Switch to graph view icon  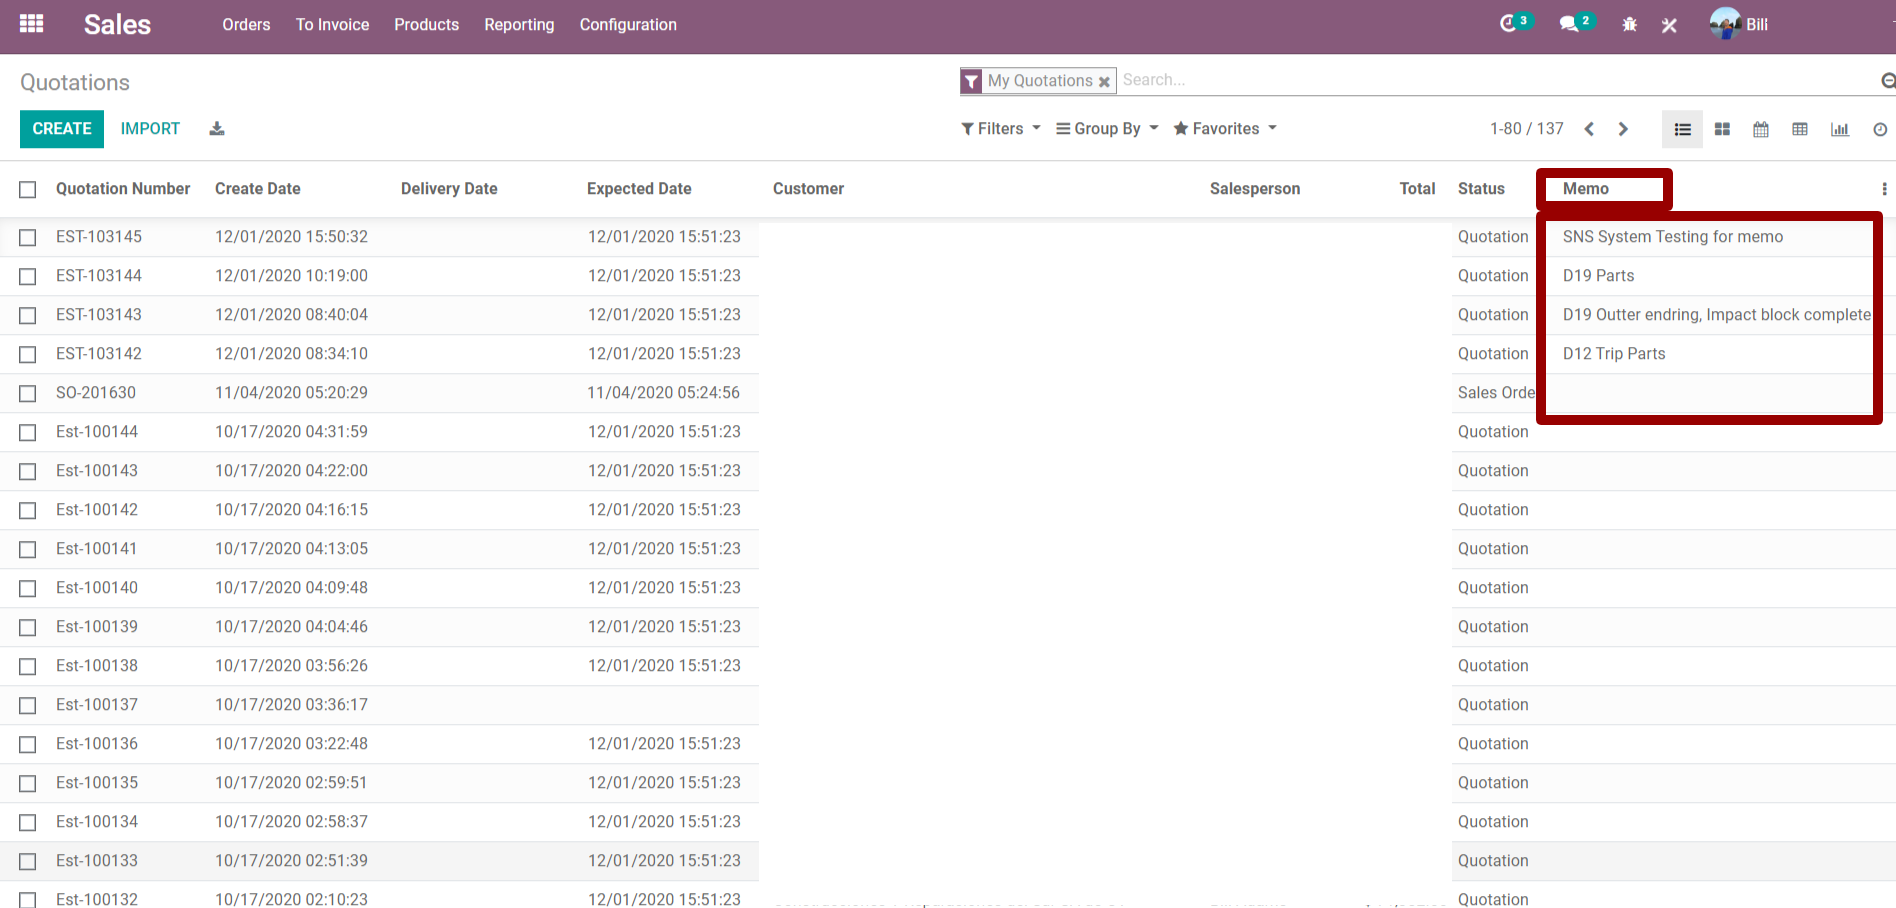[x=1839, y=129]
